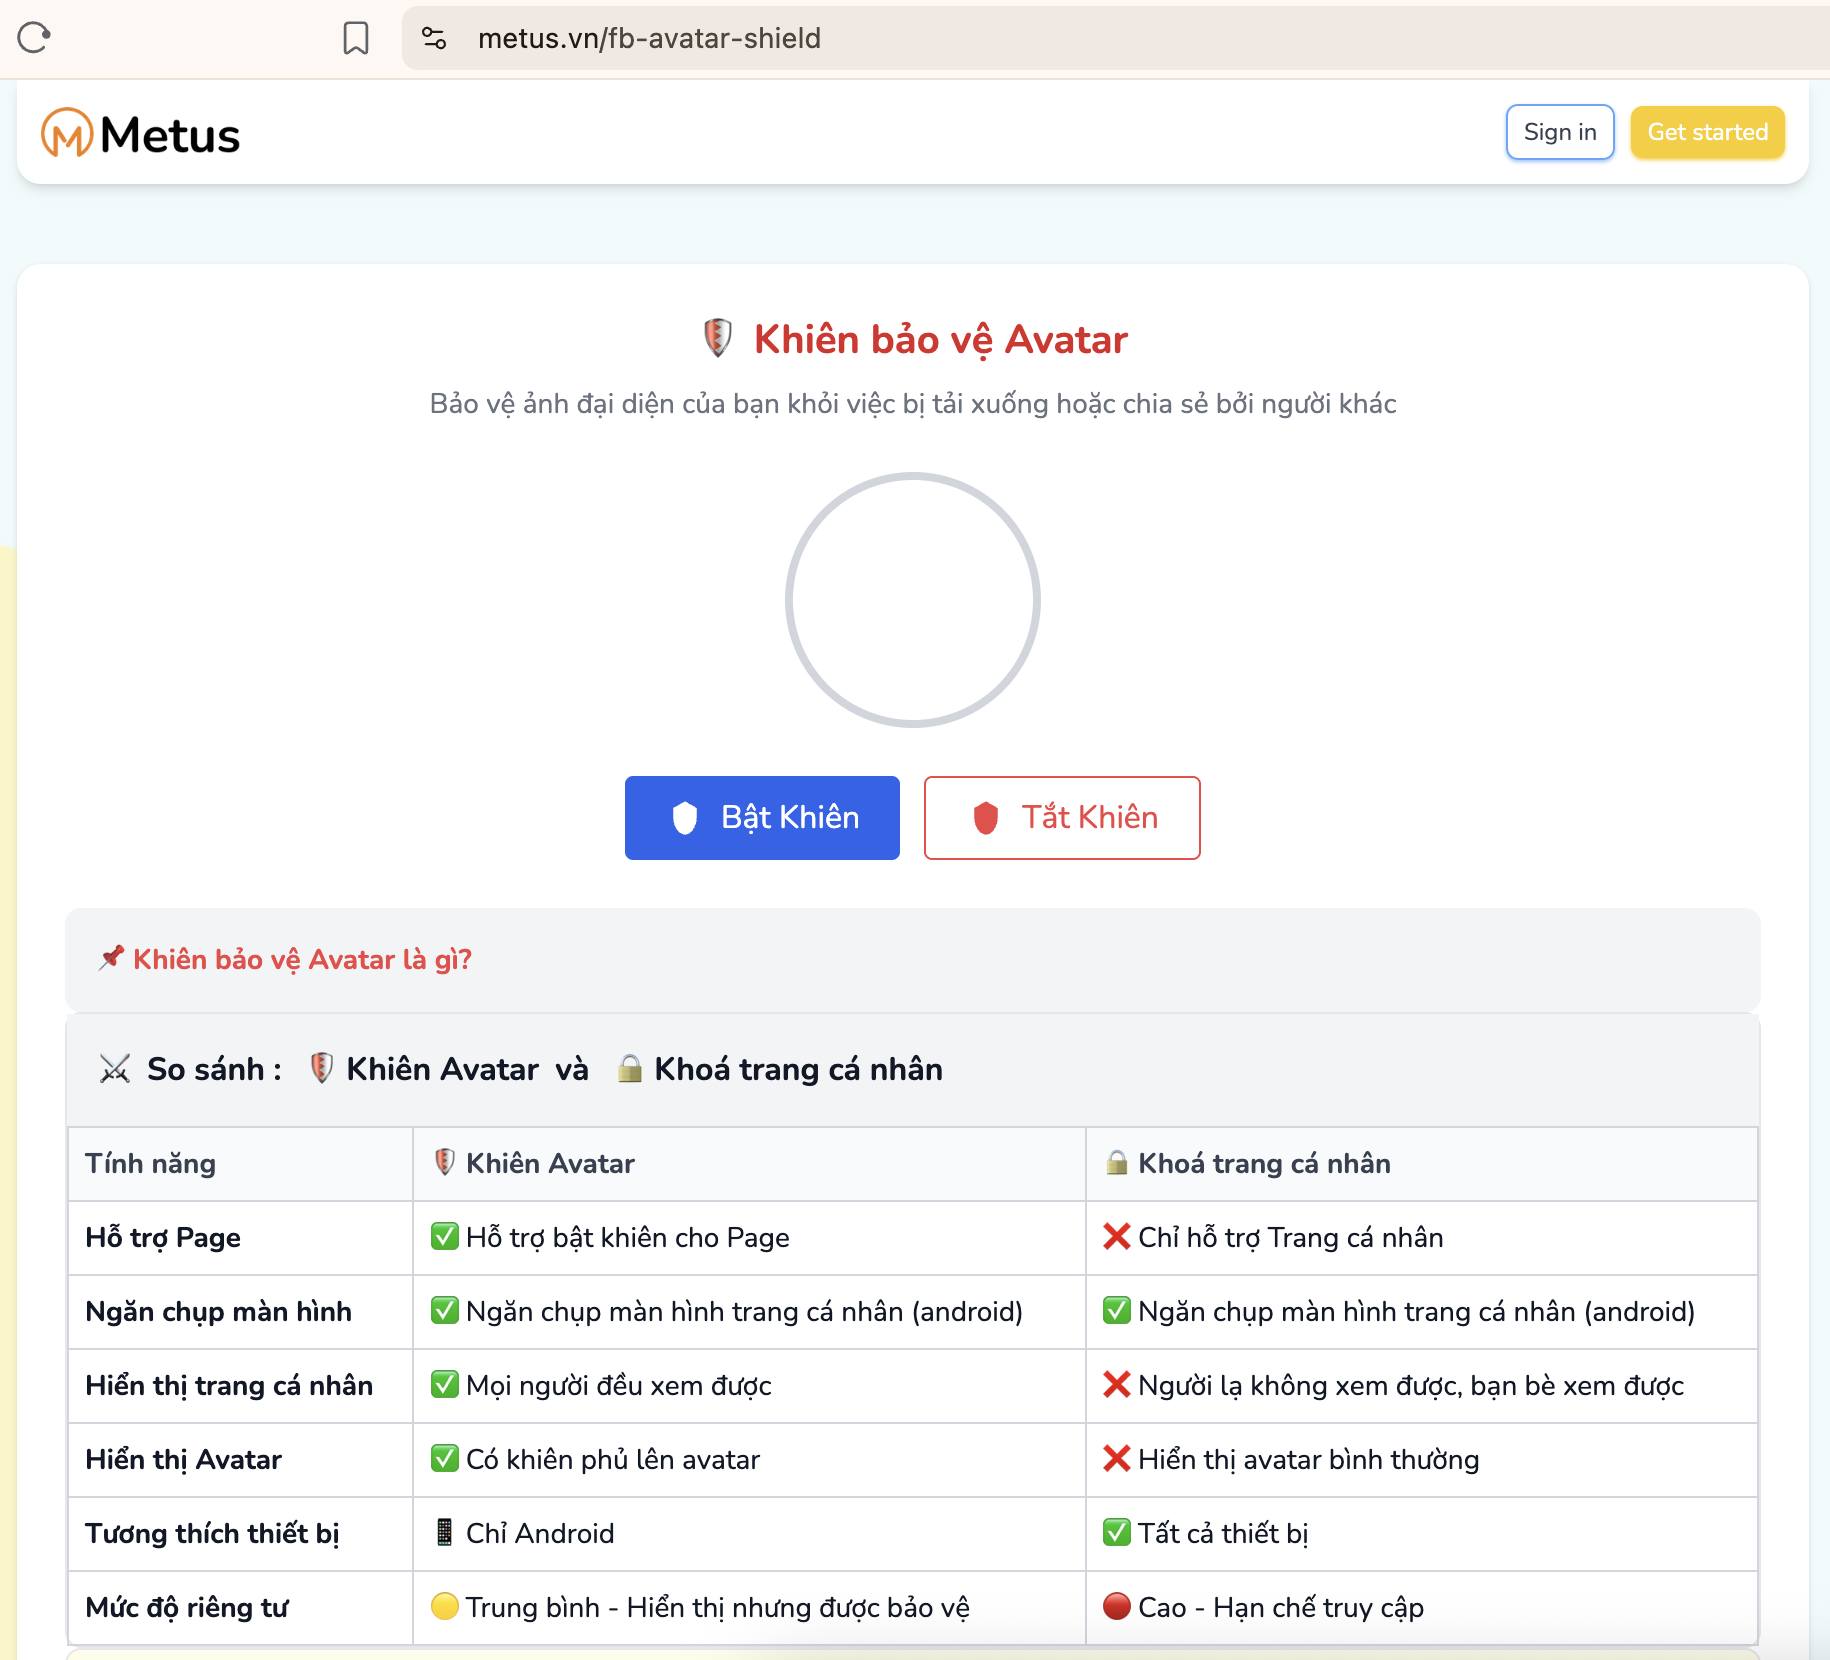The height and width of the screenshot is (1660, 1830).
Task: Click green check beside 'Hỗ trợ bật khiên cho Page'
Action: coord(445,1237)
